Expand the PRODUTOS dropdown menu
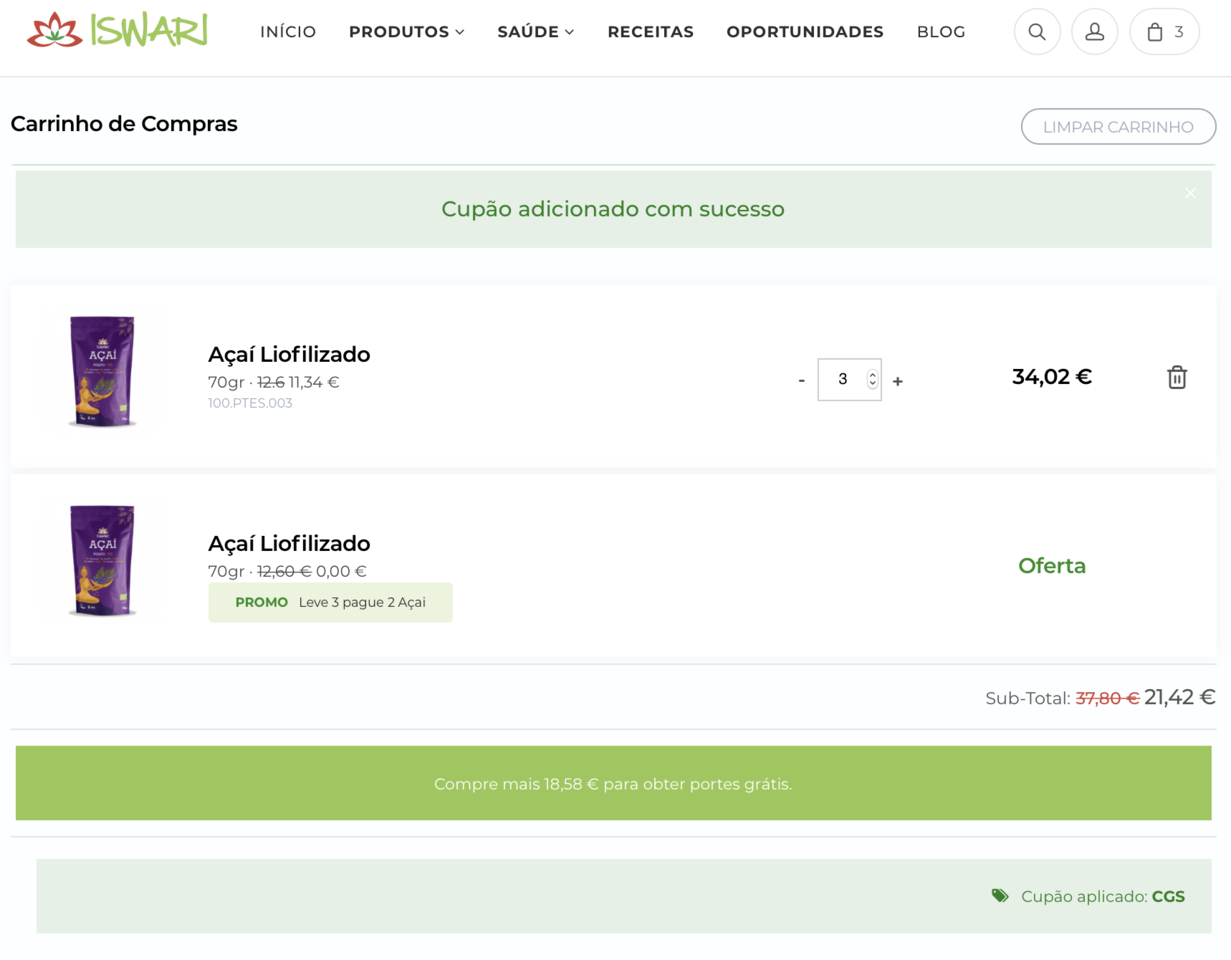The width and height of the screenshot is (1231, 960). point(407,31)
